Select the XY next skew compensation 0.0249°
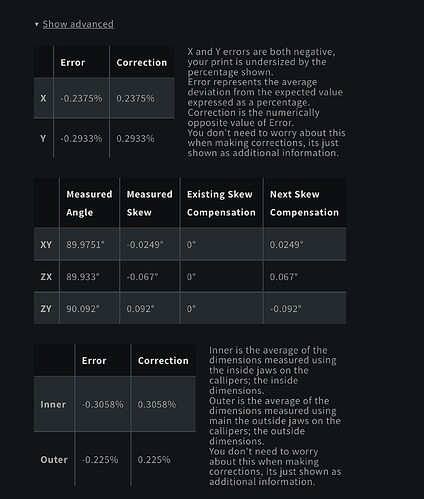424x499 pixels. [x=286, y=245]
